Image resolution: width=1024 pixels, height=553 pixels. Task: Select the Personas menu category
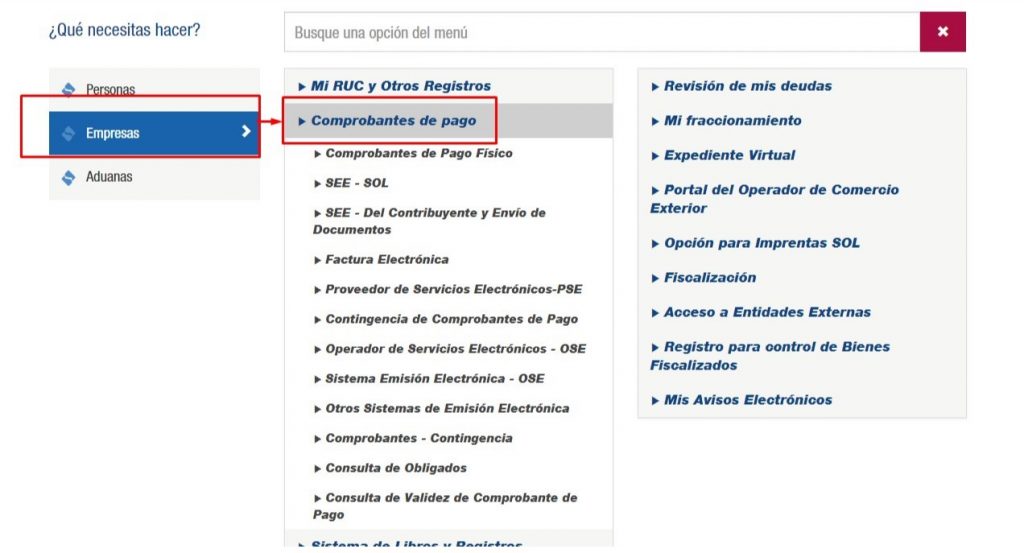(x=154, y=89)
